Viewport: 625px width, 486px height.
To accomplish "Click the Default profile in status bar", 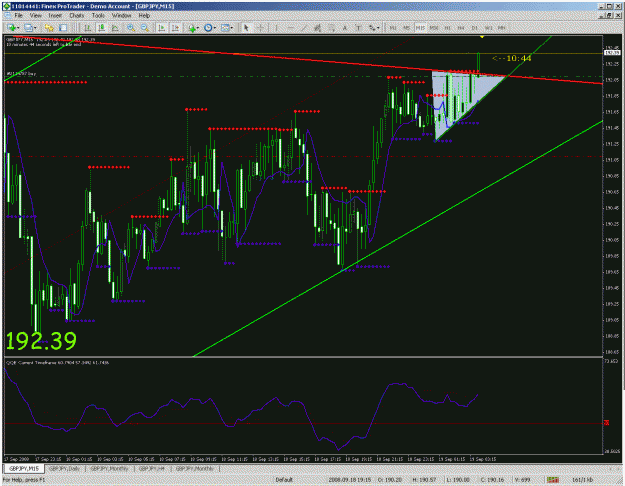I will pyautogui.click(x=284, y=480).
